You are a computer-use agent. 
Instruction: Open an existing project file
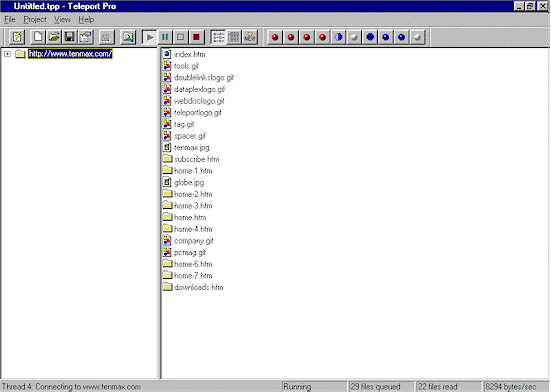(54, 37)
